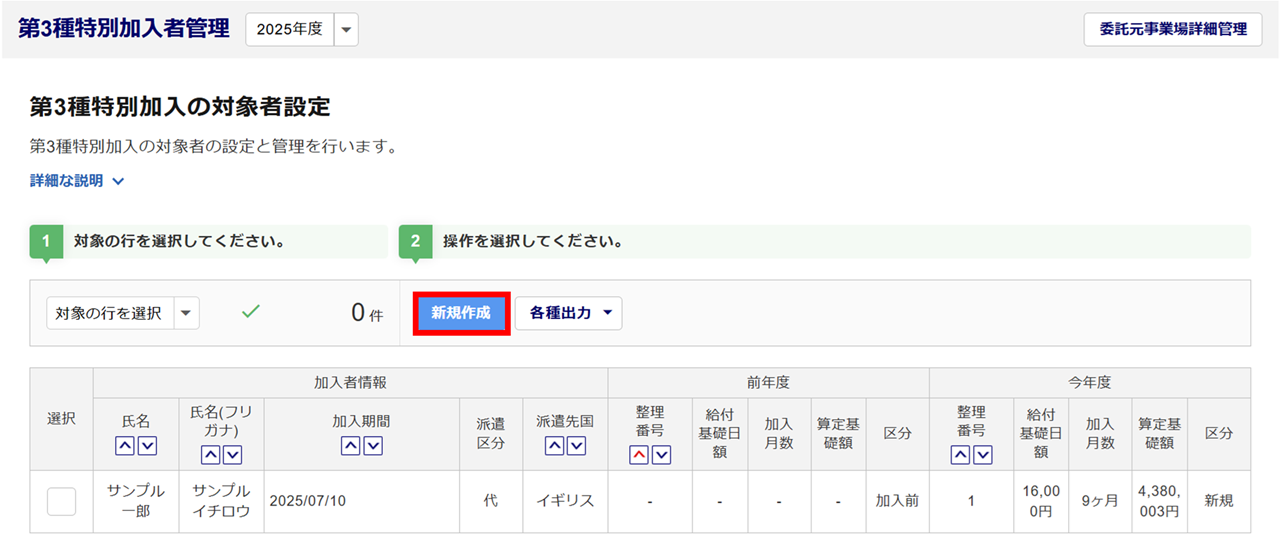
Task: Sort 派遣先国 column ascending
Action: pos(554,447)
